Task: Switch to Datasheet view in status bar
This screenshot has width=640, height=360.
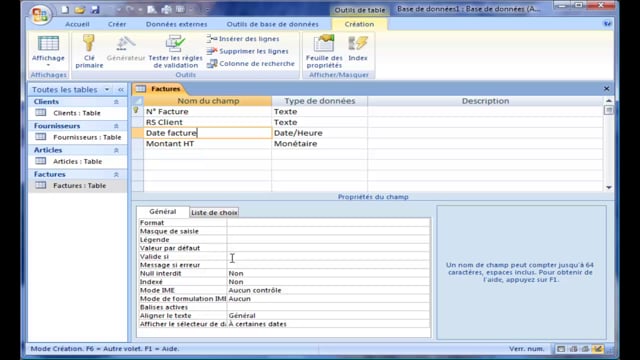Action: click(x=561, y=349)
